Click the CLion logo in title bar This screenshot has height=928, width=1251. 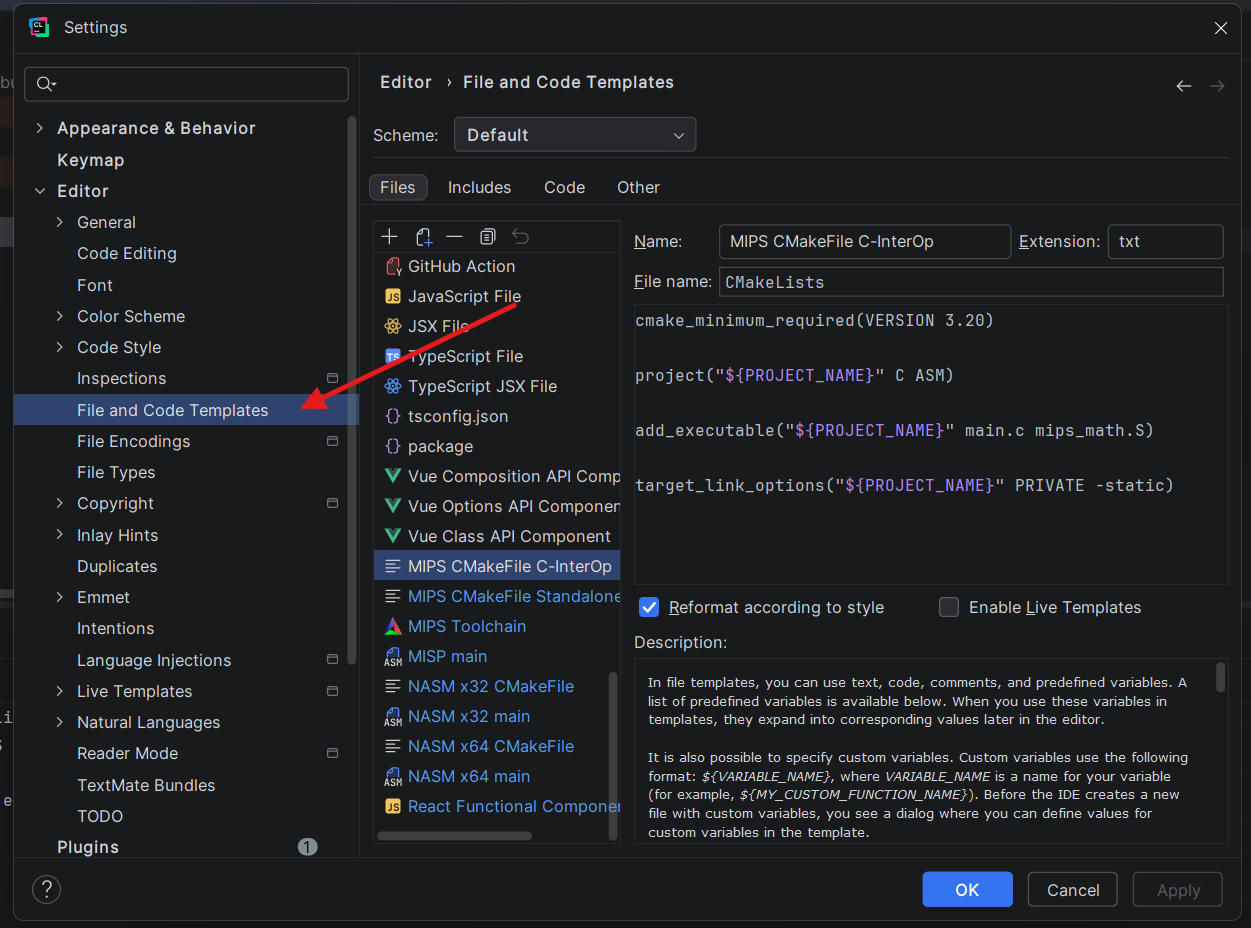[x=40, y=27]
